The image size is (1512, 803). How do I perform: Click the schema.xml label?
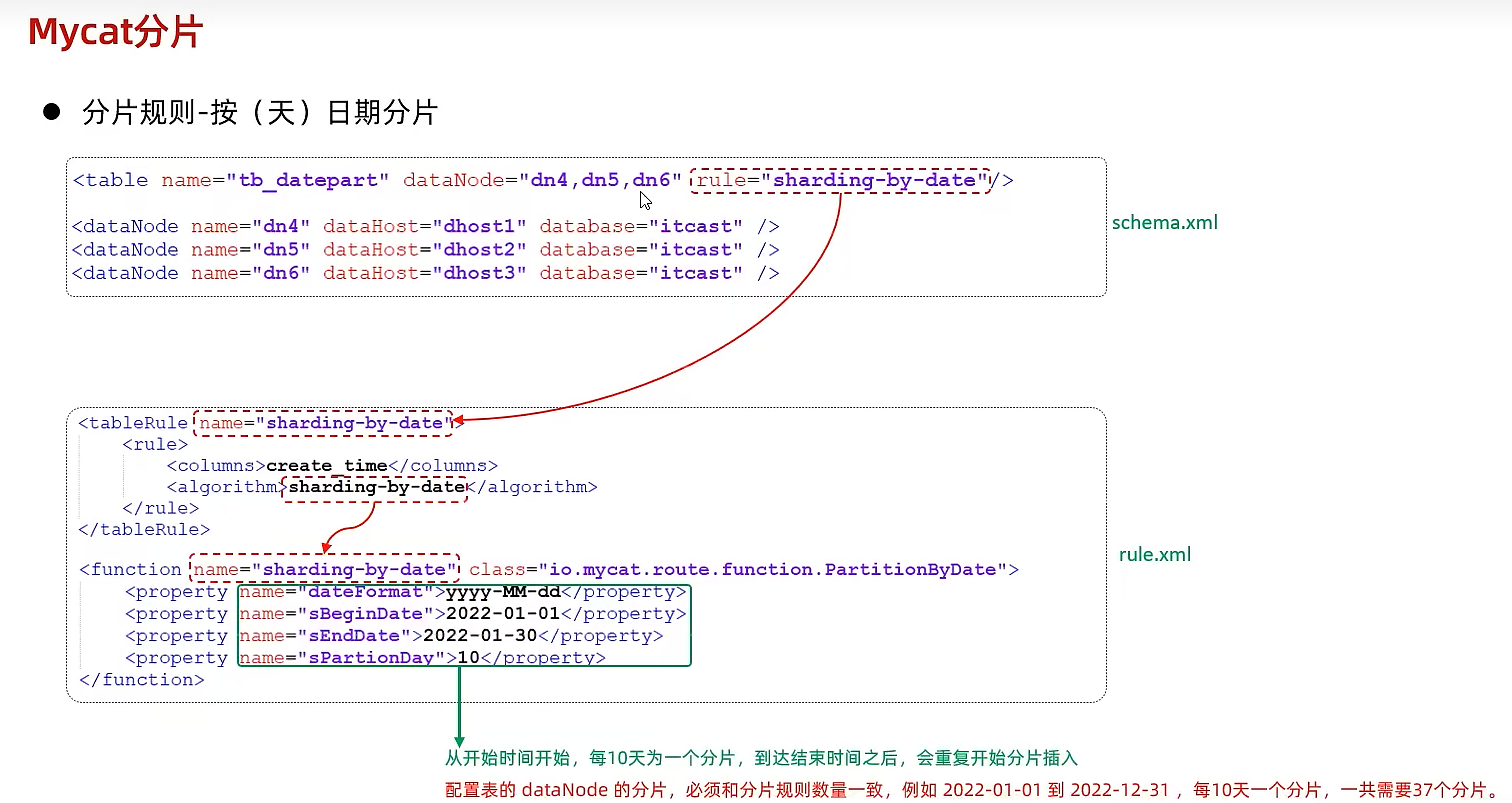(x=1165, y=223)
